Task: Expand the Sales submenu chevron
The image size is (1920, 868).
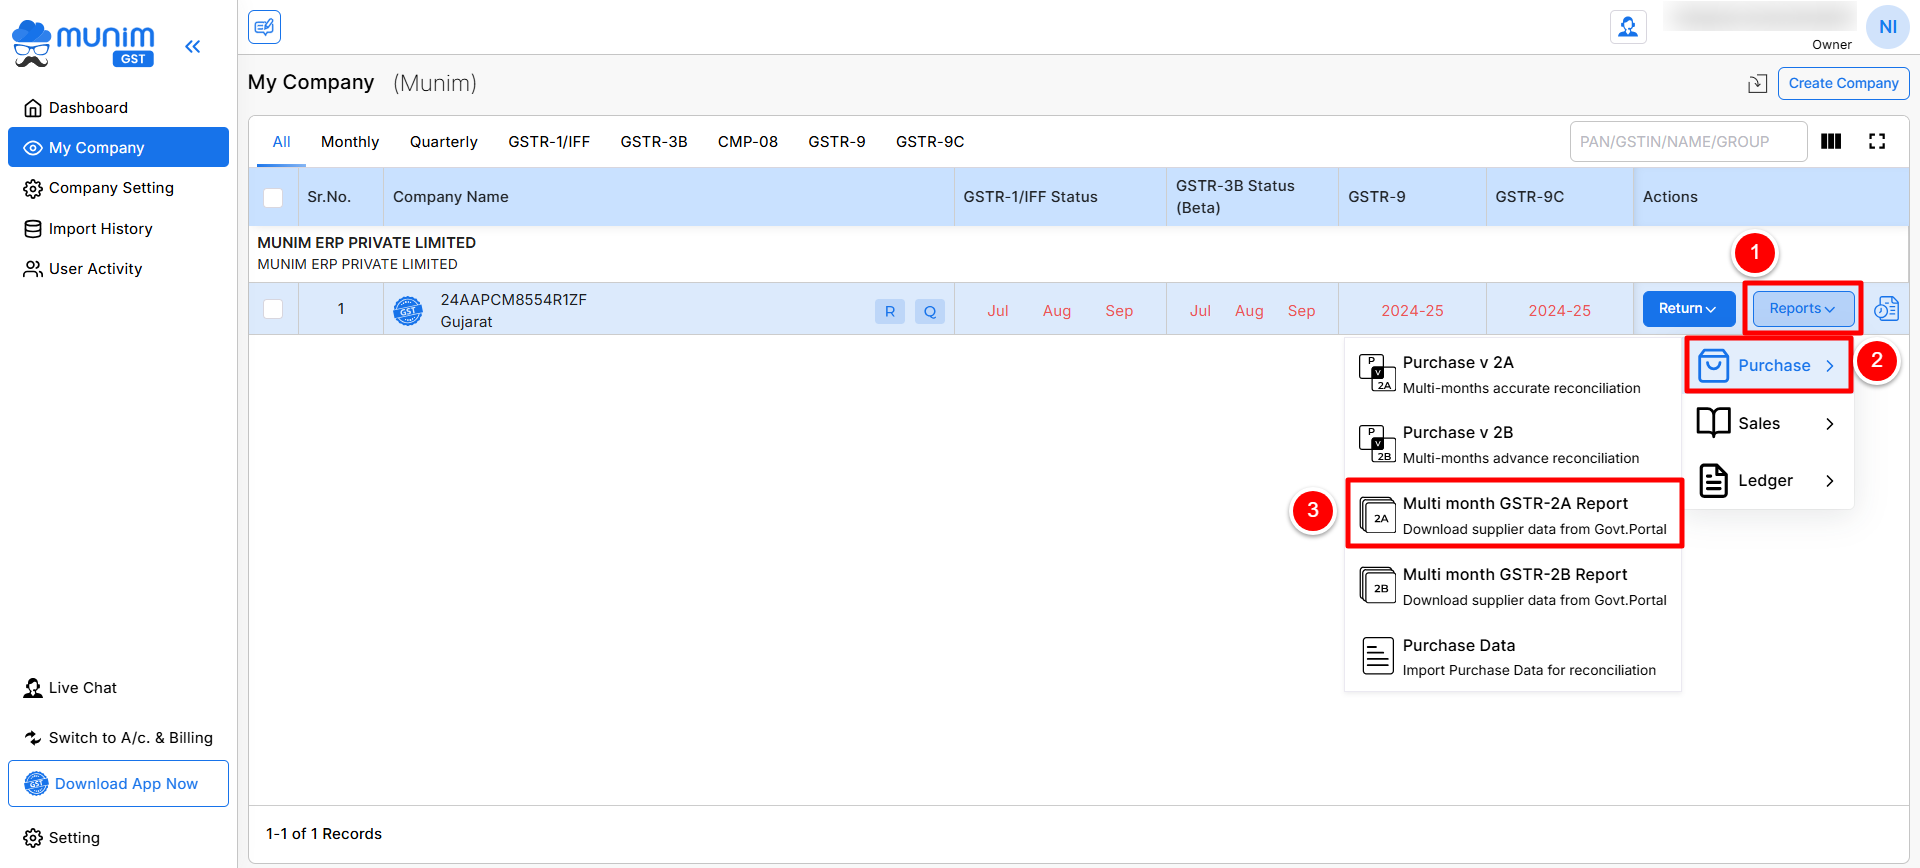Action: (1830, 424)
